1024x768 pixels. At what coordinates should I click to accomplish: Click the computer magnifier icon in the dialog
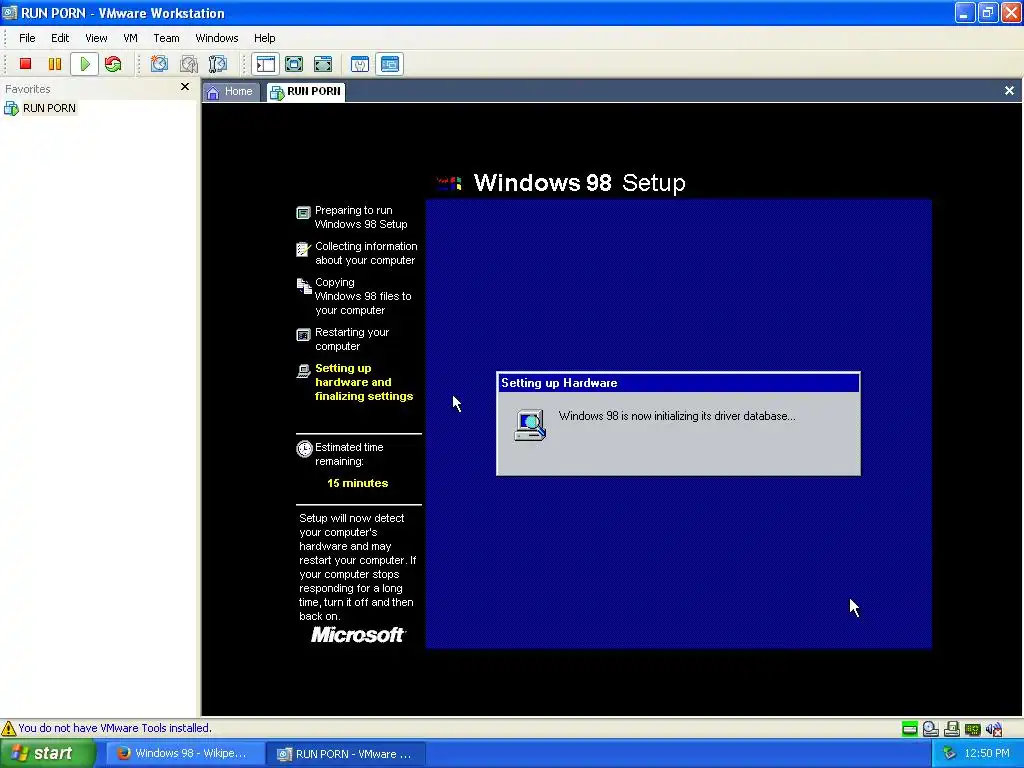coord(530,424)
